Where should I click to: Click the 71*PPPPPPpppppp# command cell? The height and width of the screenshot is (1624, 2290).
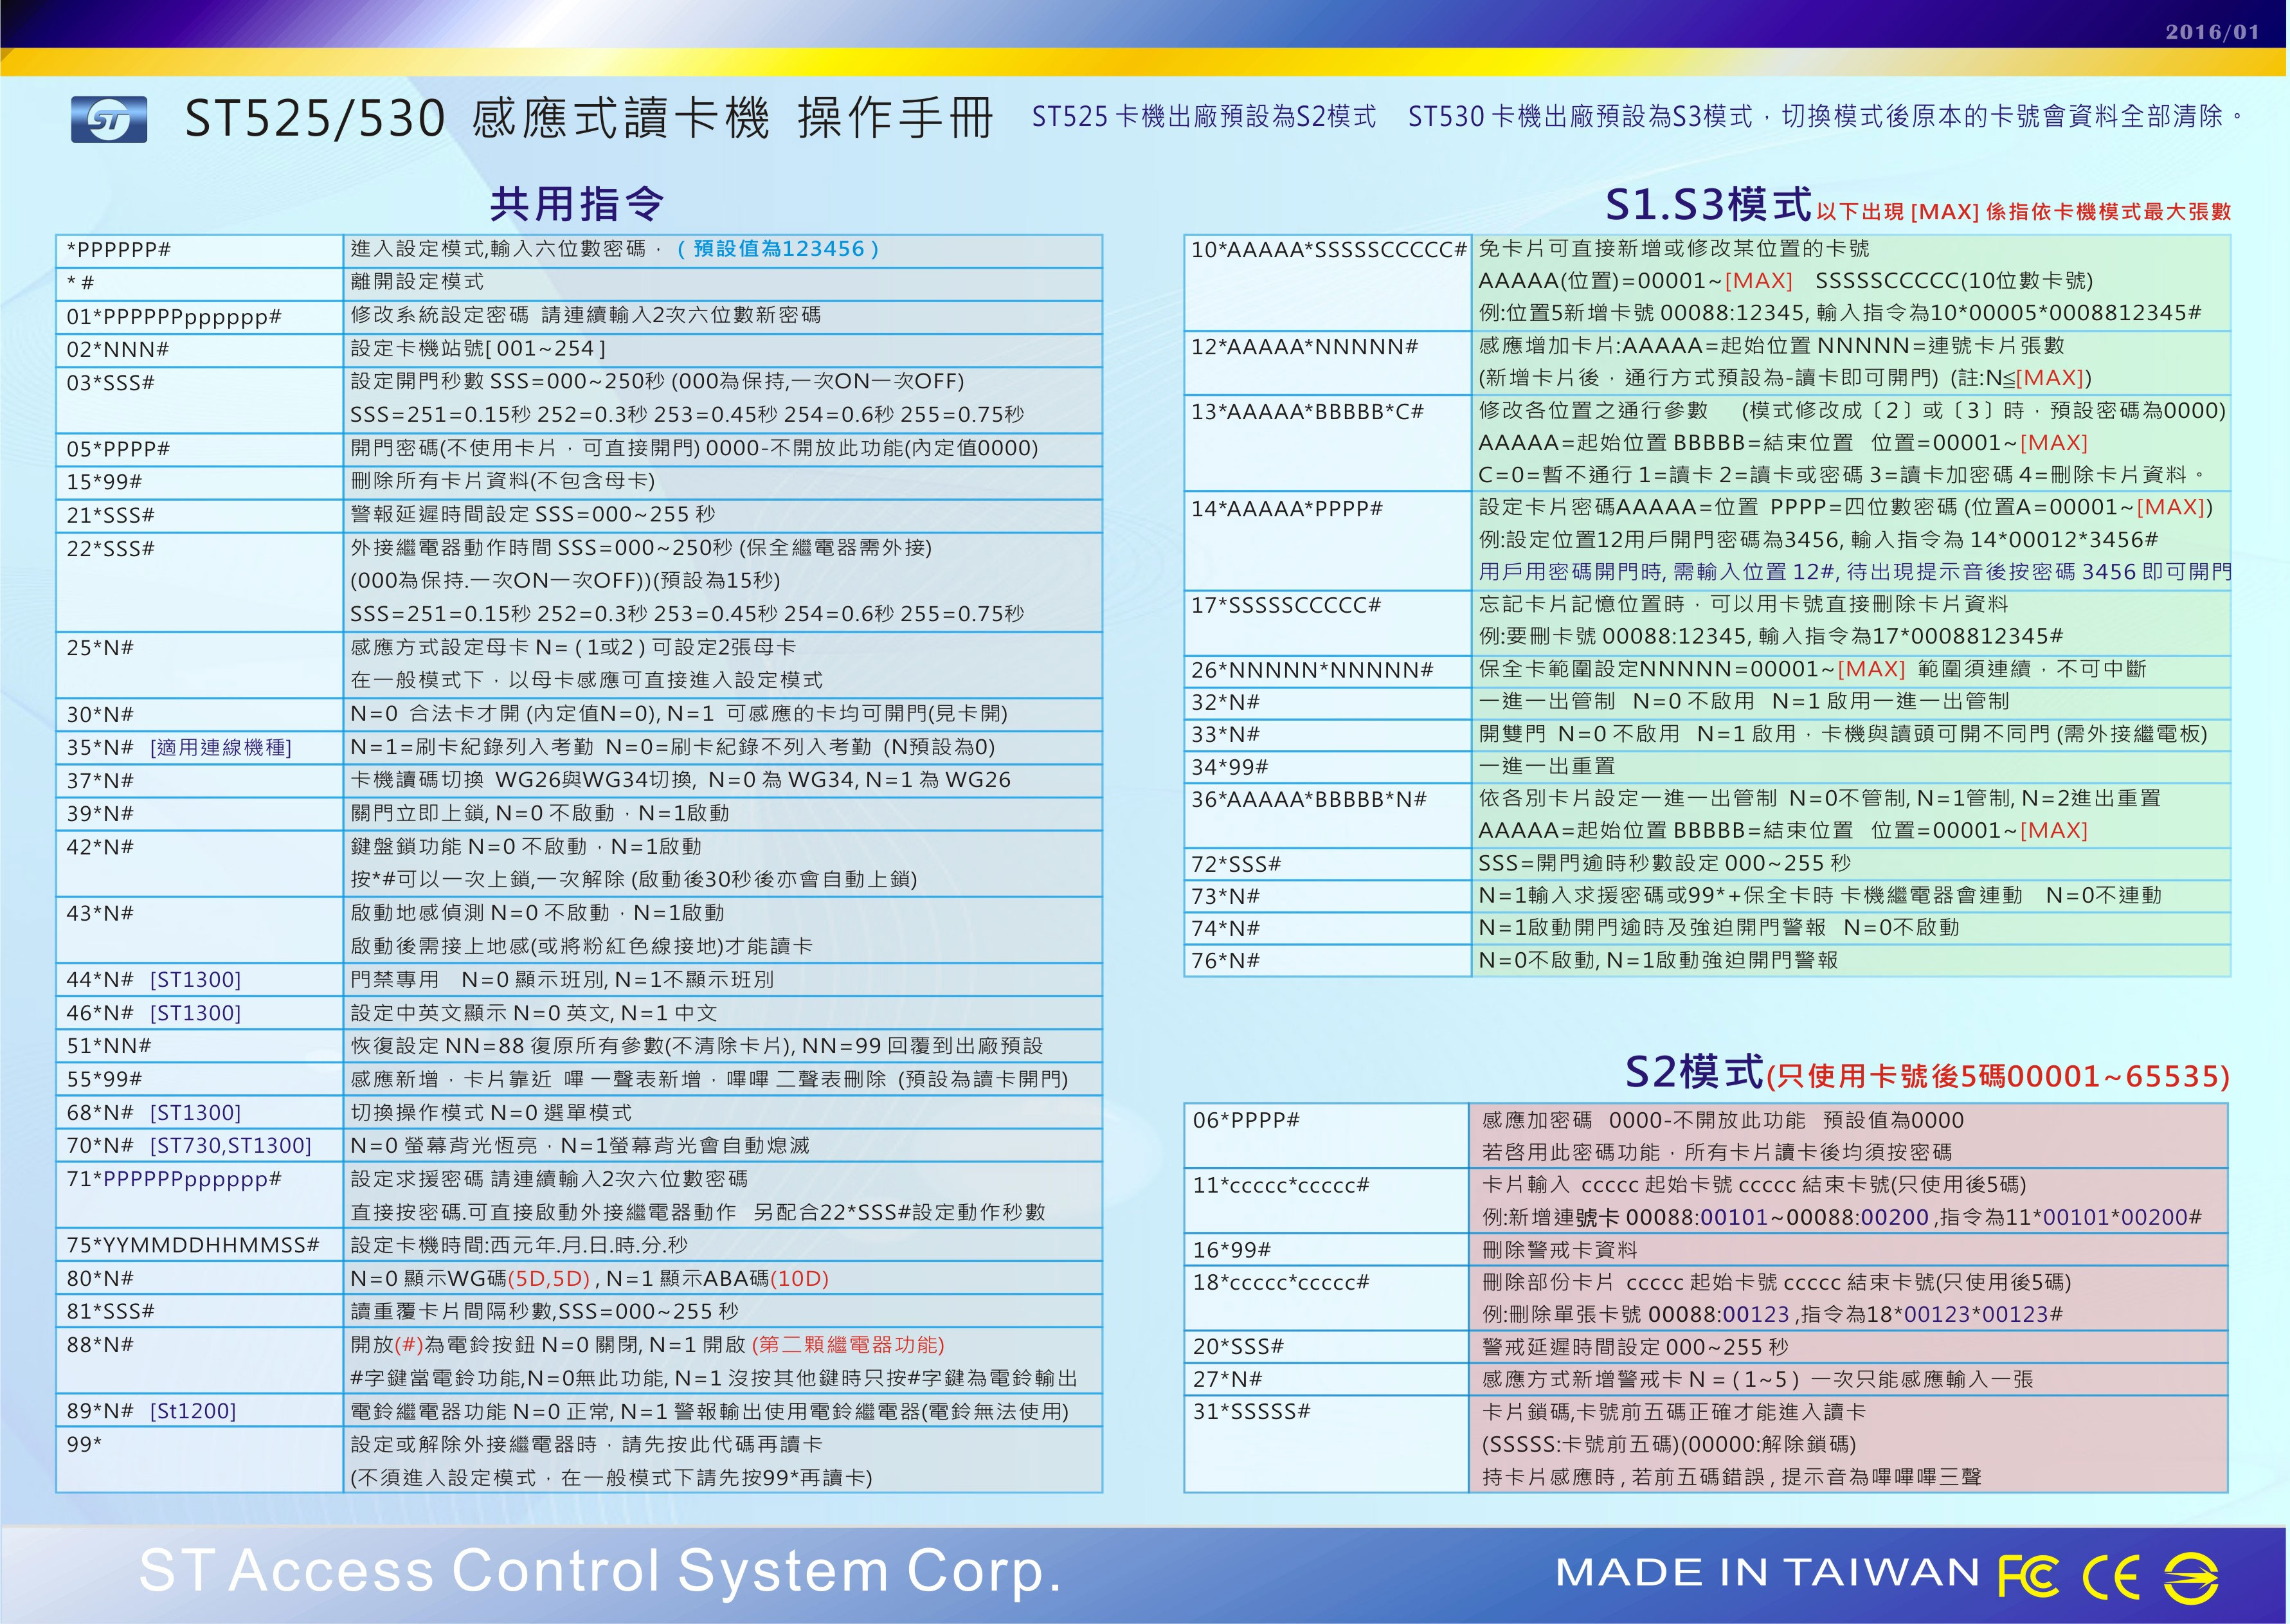point(200,1195)
